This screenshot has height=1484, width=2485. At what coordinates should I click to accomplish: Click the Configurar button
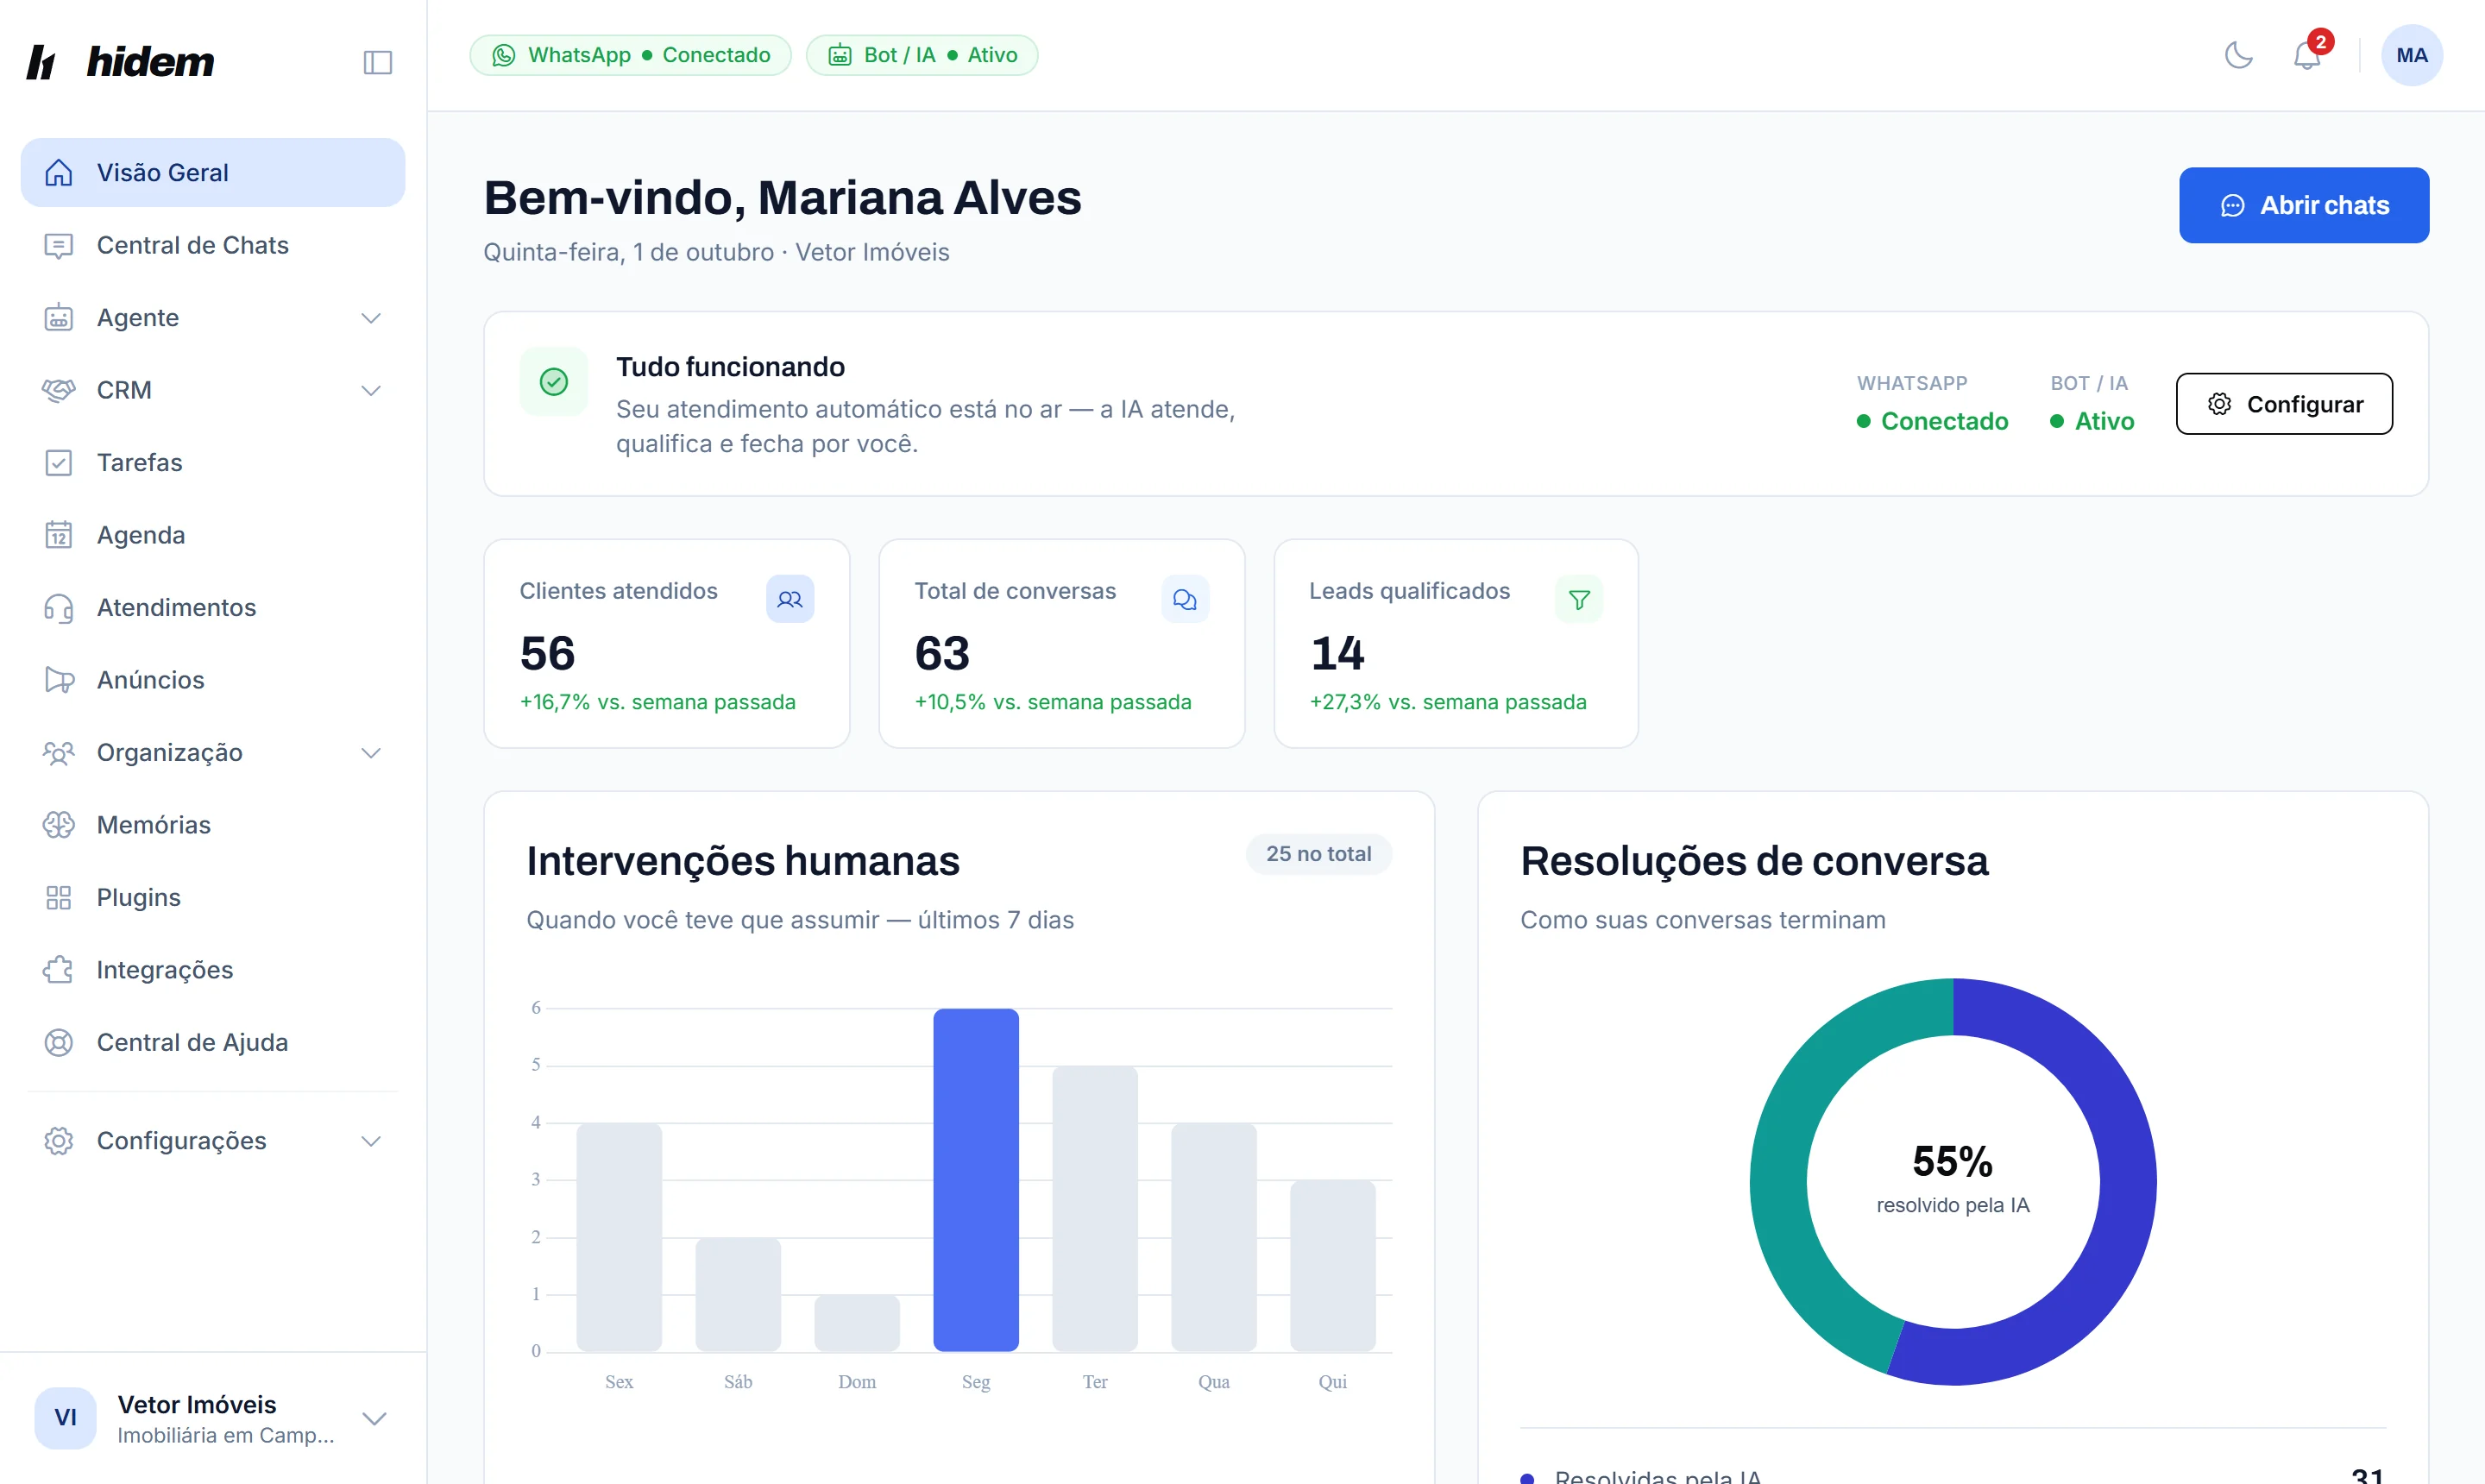click(2284, 404)
